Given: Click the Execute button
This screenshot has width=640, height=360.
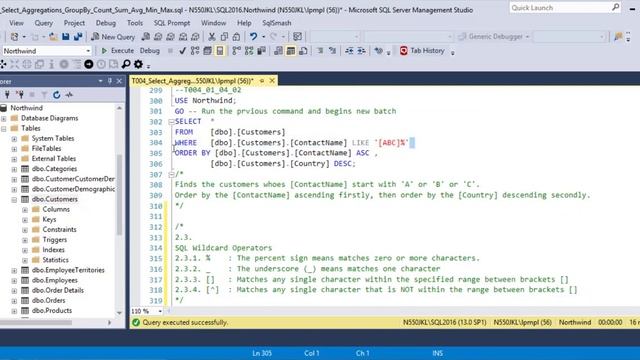Looking at the screenshot, I should pos(118,51).
